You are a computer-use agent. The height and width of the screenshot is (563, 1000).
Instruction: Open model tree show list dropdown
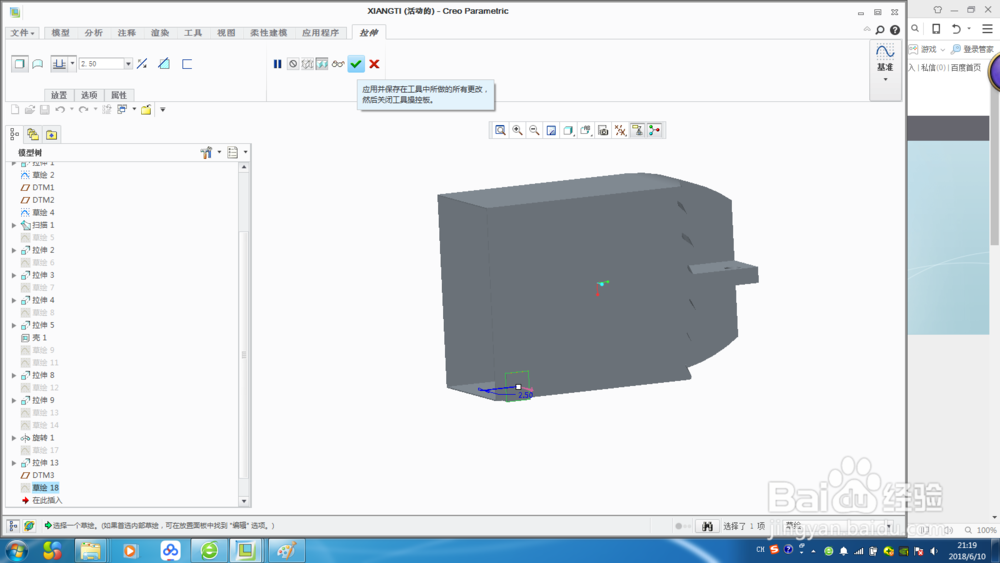tap(237, 152)
